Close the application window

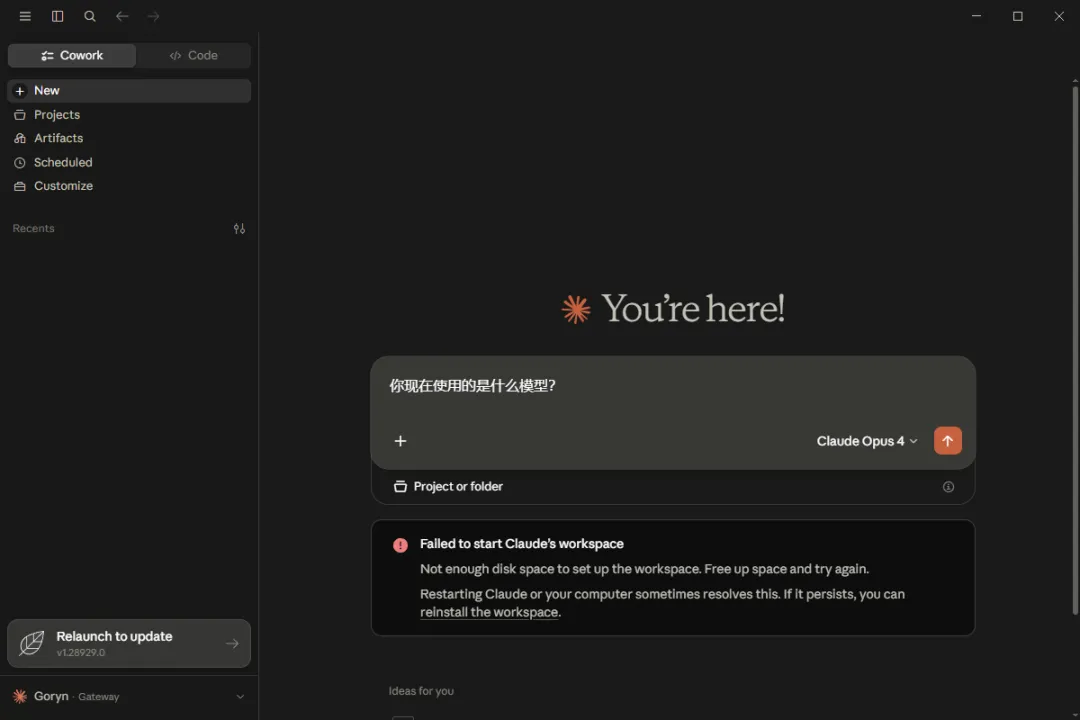coord(1059,16)
